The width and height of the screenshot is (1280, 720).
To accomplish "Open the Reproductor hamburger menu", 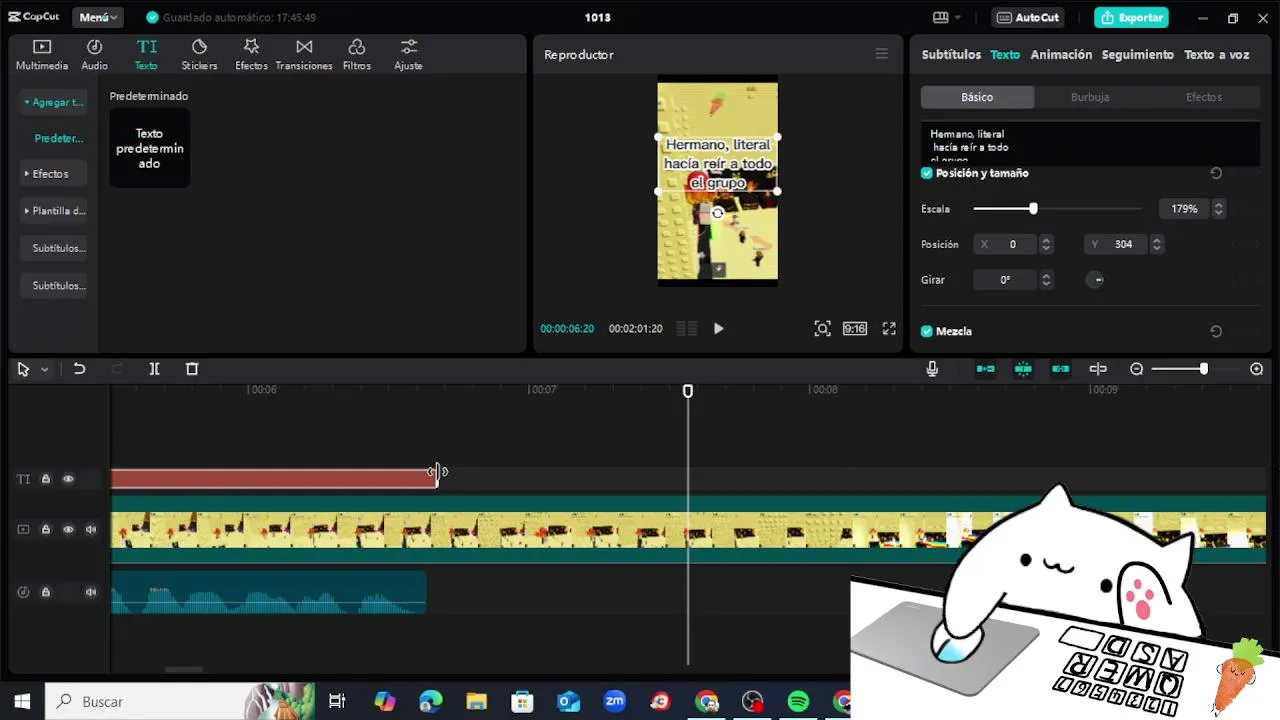I will tap(881, 54).
